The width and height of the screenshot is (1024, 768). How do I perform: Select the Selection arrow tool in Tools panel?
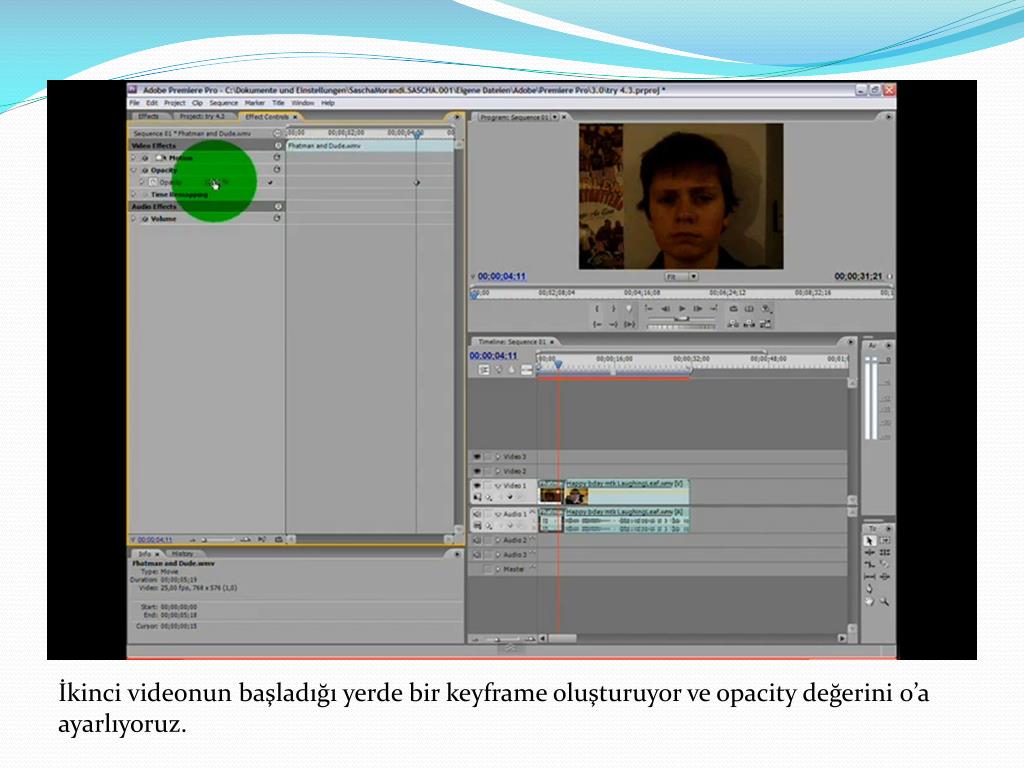pyautogui.click(x=869, y=541)
